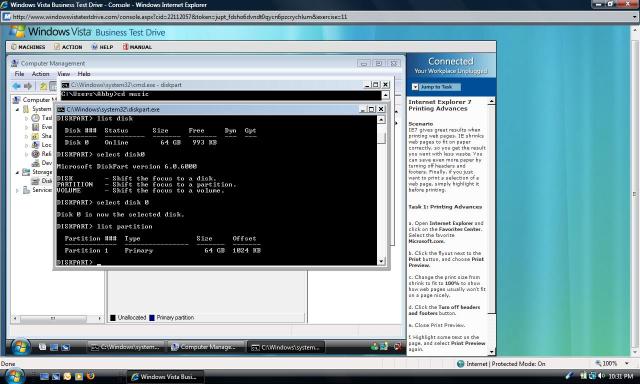Select Services and Applications icon in tree
Image resolution: width=640 pixels, height=384 pixels.
(26, 190)
